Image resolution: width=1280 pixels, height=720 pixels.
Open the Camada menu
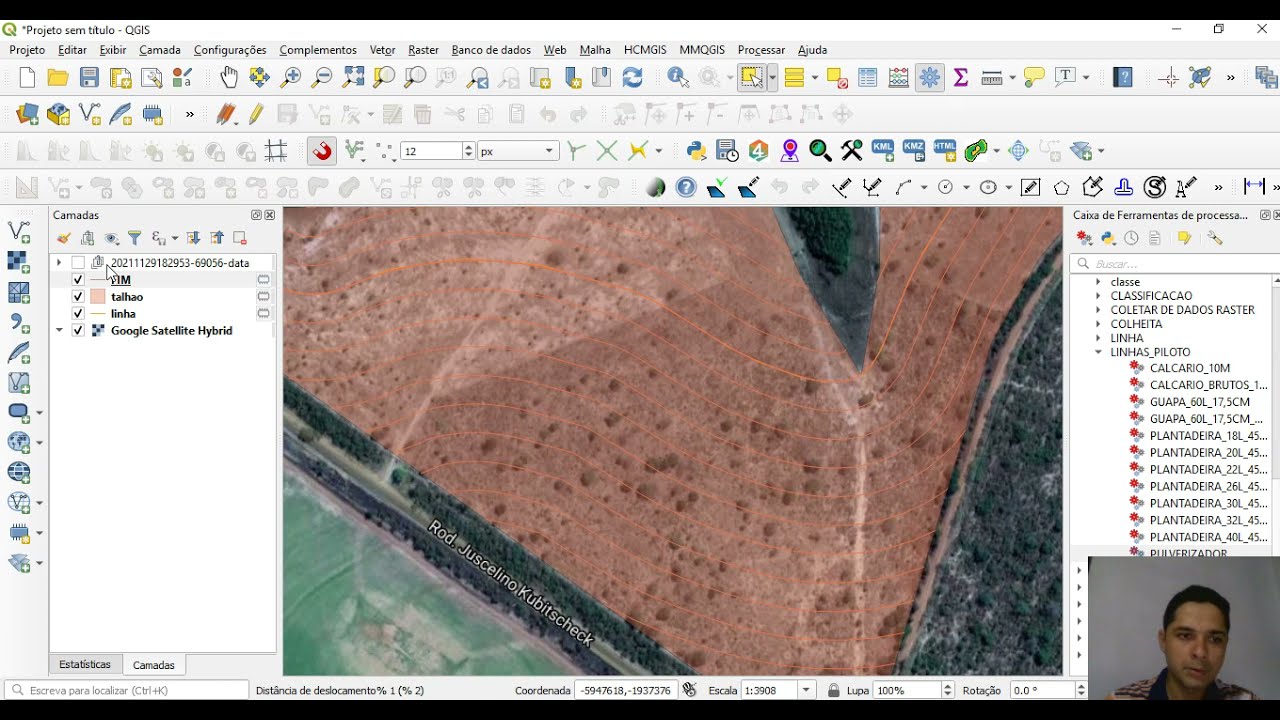click(x=160, y=50)
